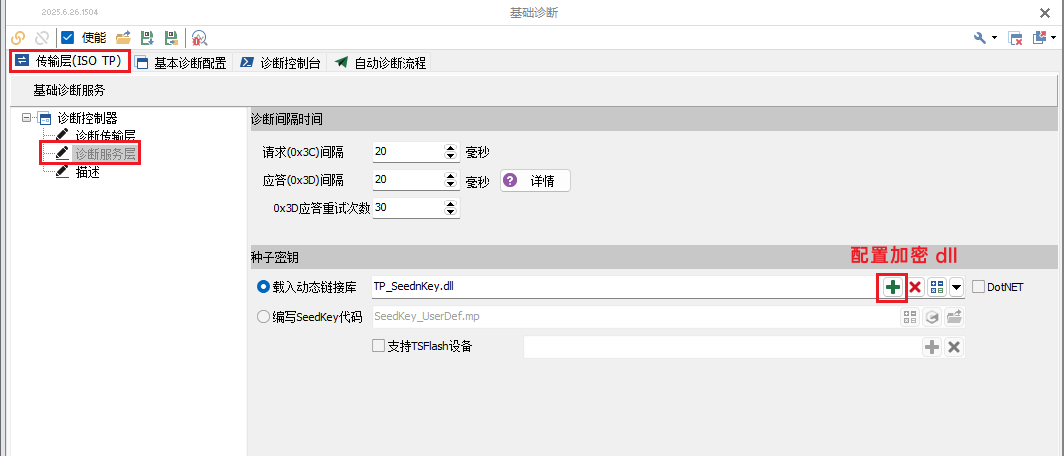Click the pop-out window icon with red arrow
The image size is (1064, 456).
coord(1038,38)
